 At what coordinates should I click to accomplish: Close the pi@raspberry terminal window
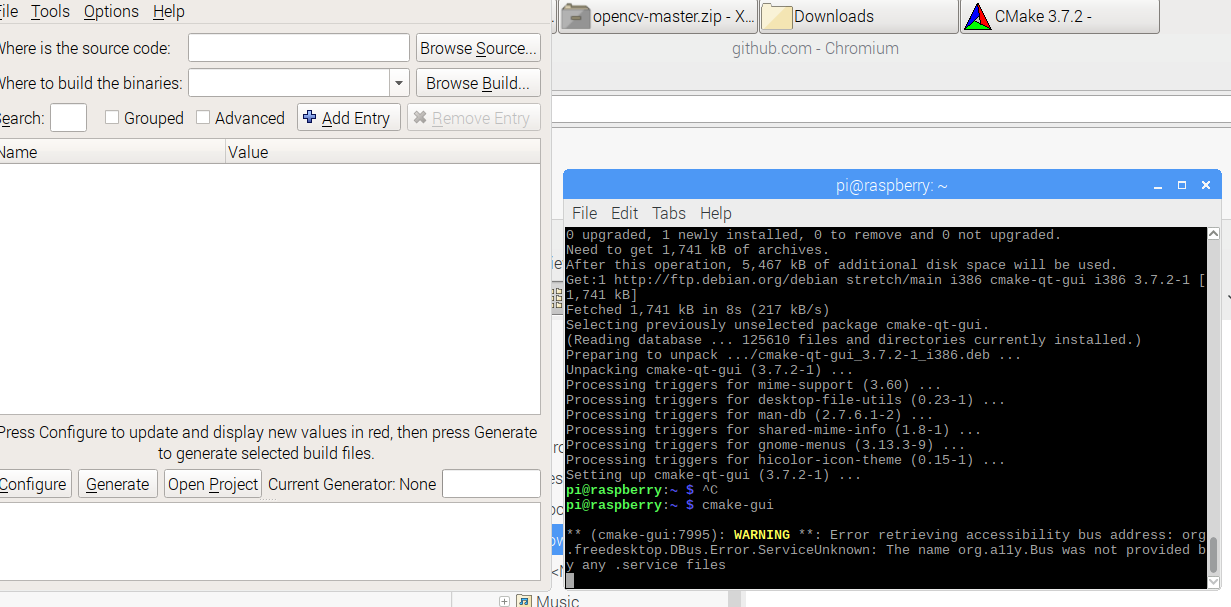pyautogui.click(x=1206, y=185)
